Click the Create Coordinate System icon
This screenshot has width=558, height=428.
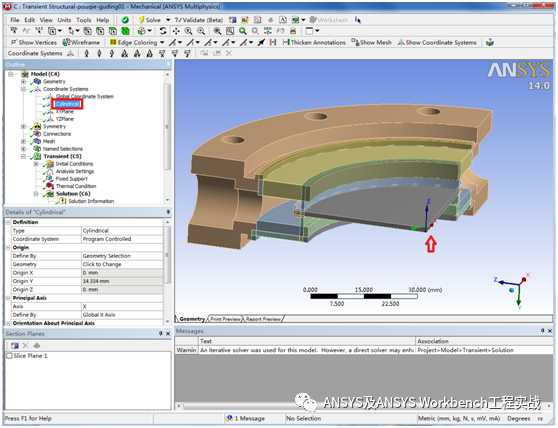coord(71,53)
